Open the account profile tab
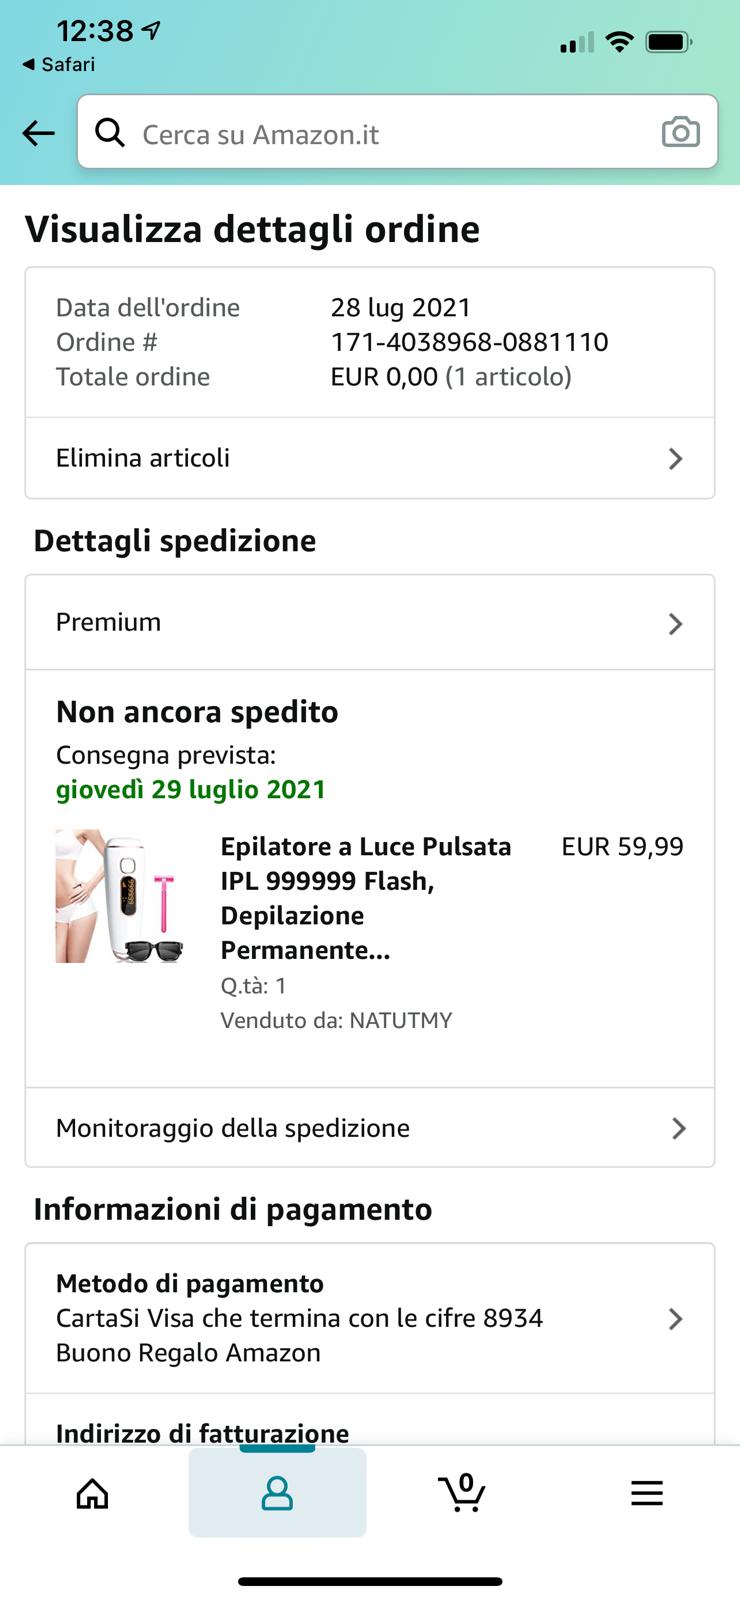 [x=277, y=1493]
